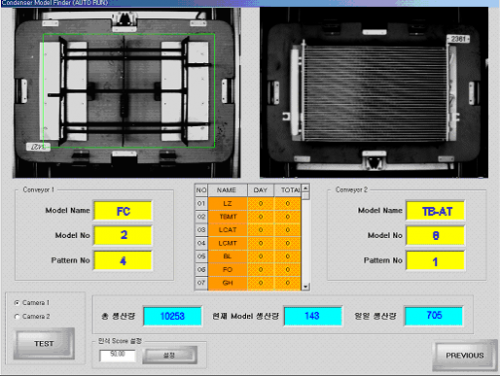Select the LZ row in model table
Screen dimensions: 500x376
point(248,203)
